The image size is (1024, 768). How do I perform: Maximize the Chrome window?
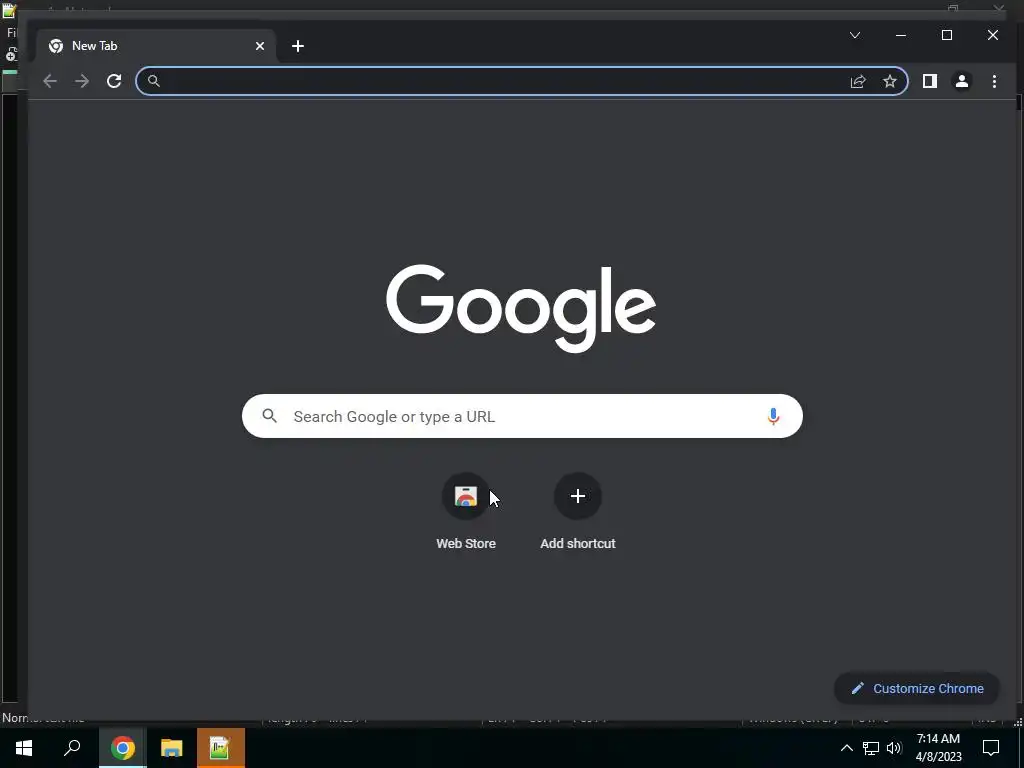click(947, 35)
